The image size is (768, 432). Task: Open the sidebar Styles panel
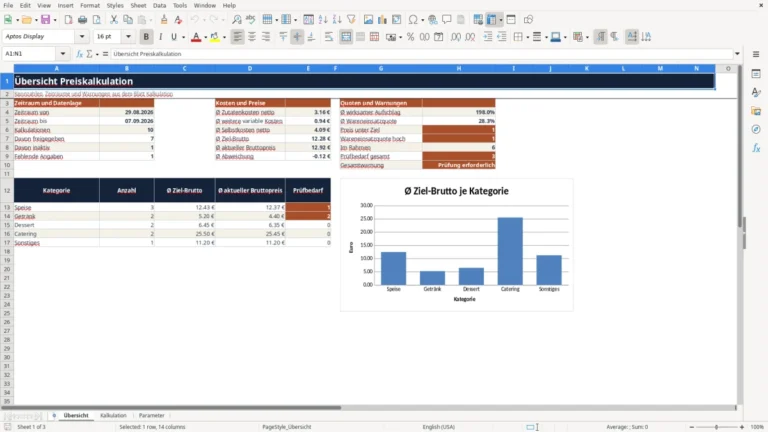point(756,93)
